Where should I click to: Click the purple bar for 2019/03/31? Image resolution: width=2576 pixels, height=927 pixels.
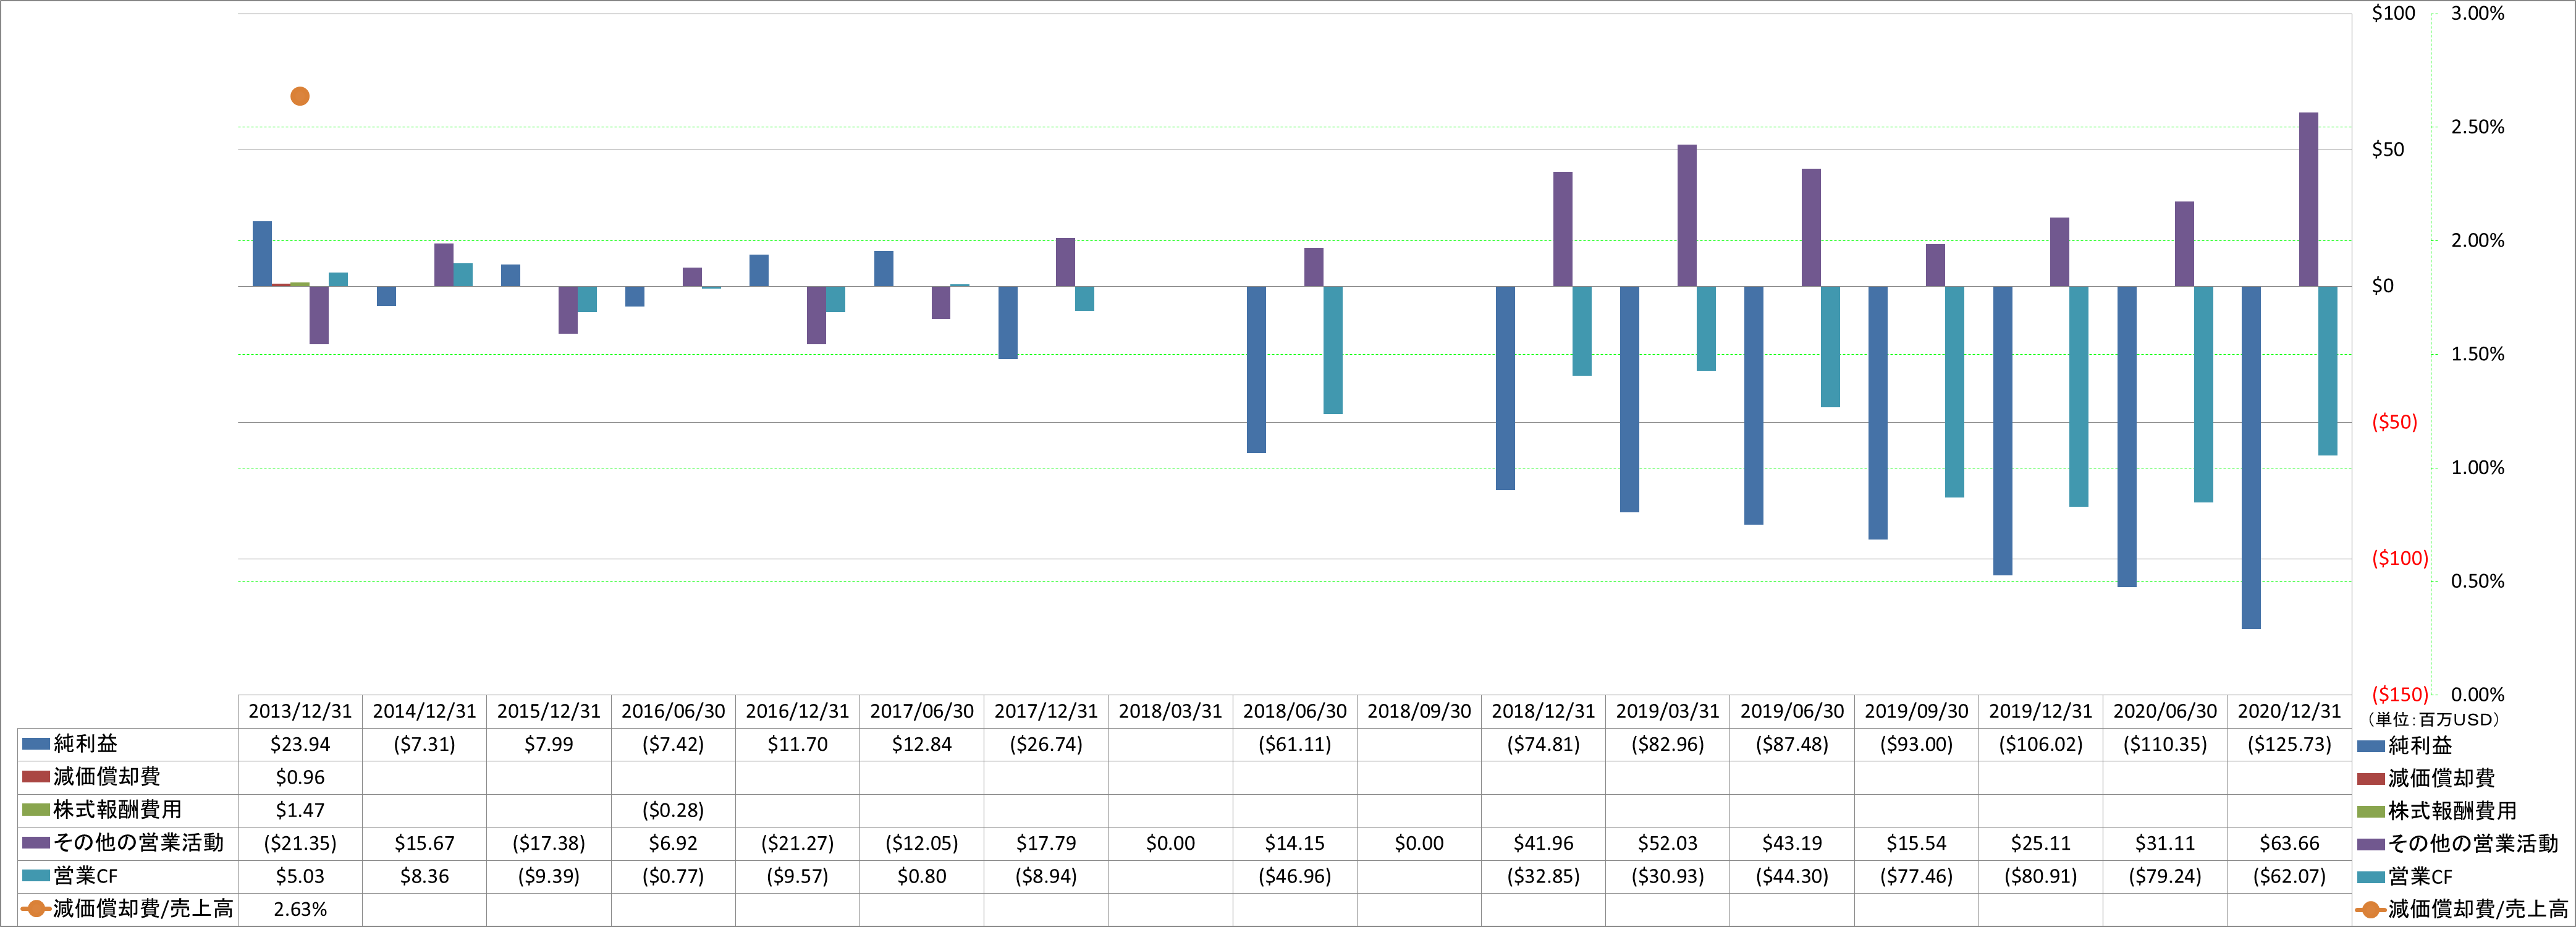tap(1687, 216)
